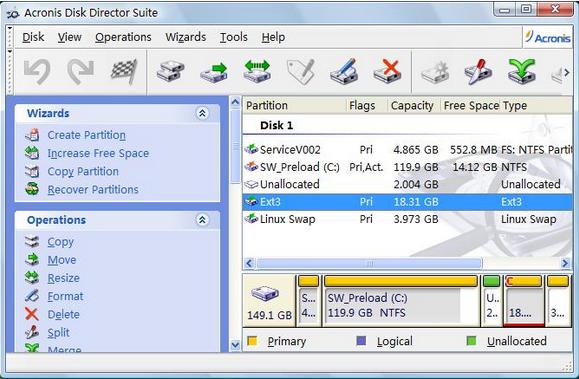This screenshot has height=379, width=579.
Task: Click the Format partition toolbar icon
Action: pyautogui.click(x=345, y=71)
